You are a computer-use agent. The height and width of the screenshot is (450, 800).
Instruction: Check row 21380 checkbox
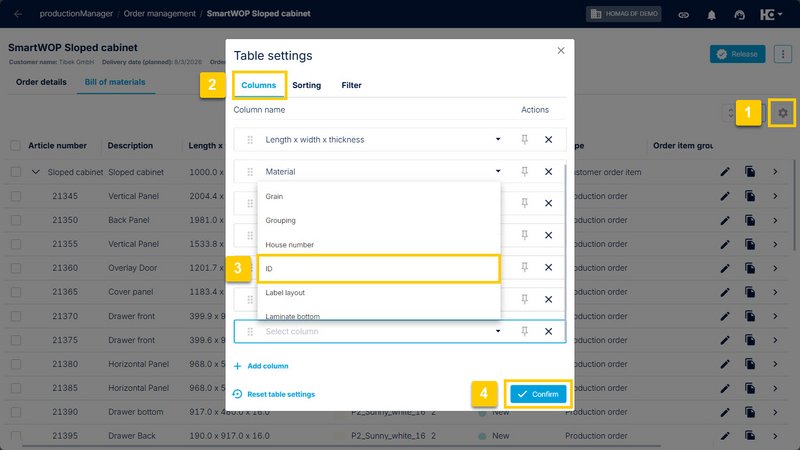coord(15,364)
